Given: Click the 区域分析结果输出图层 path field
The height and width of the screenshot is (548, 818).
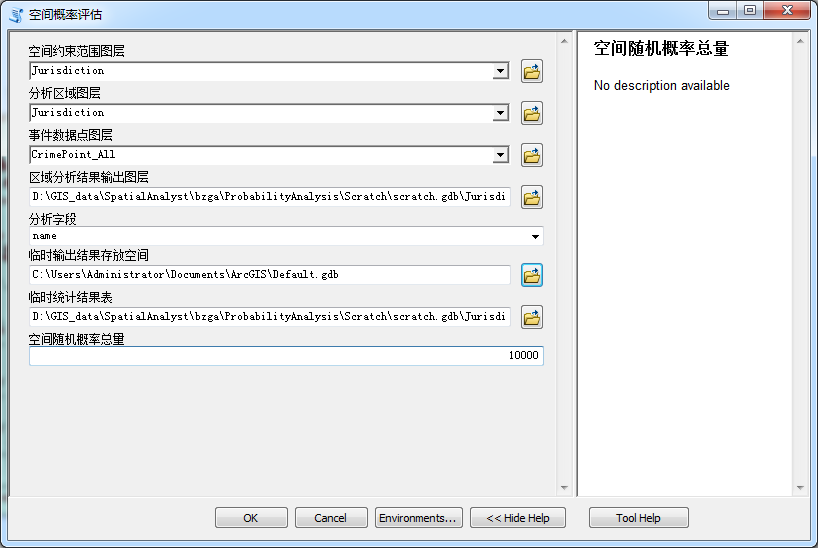Looking at the screenshot, I should point(270,197).
